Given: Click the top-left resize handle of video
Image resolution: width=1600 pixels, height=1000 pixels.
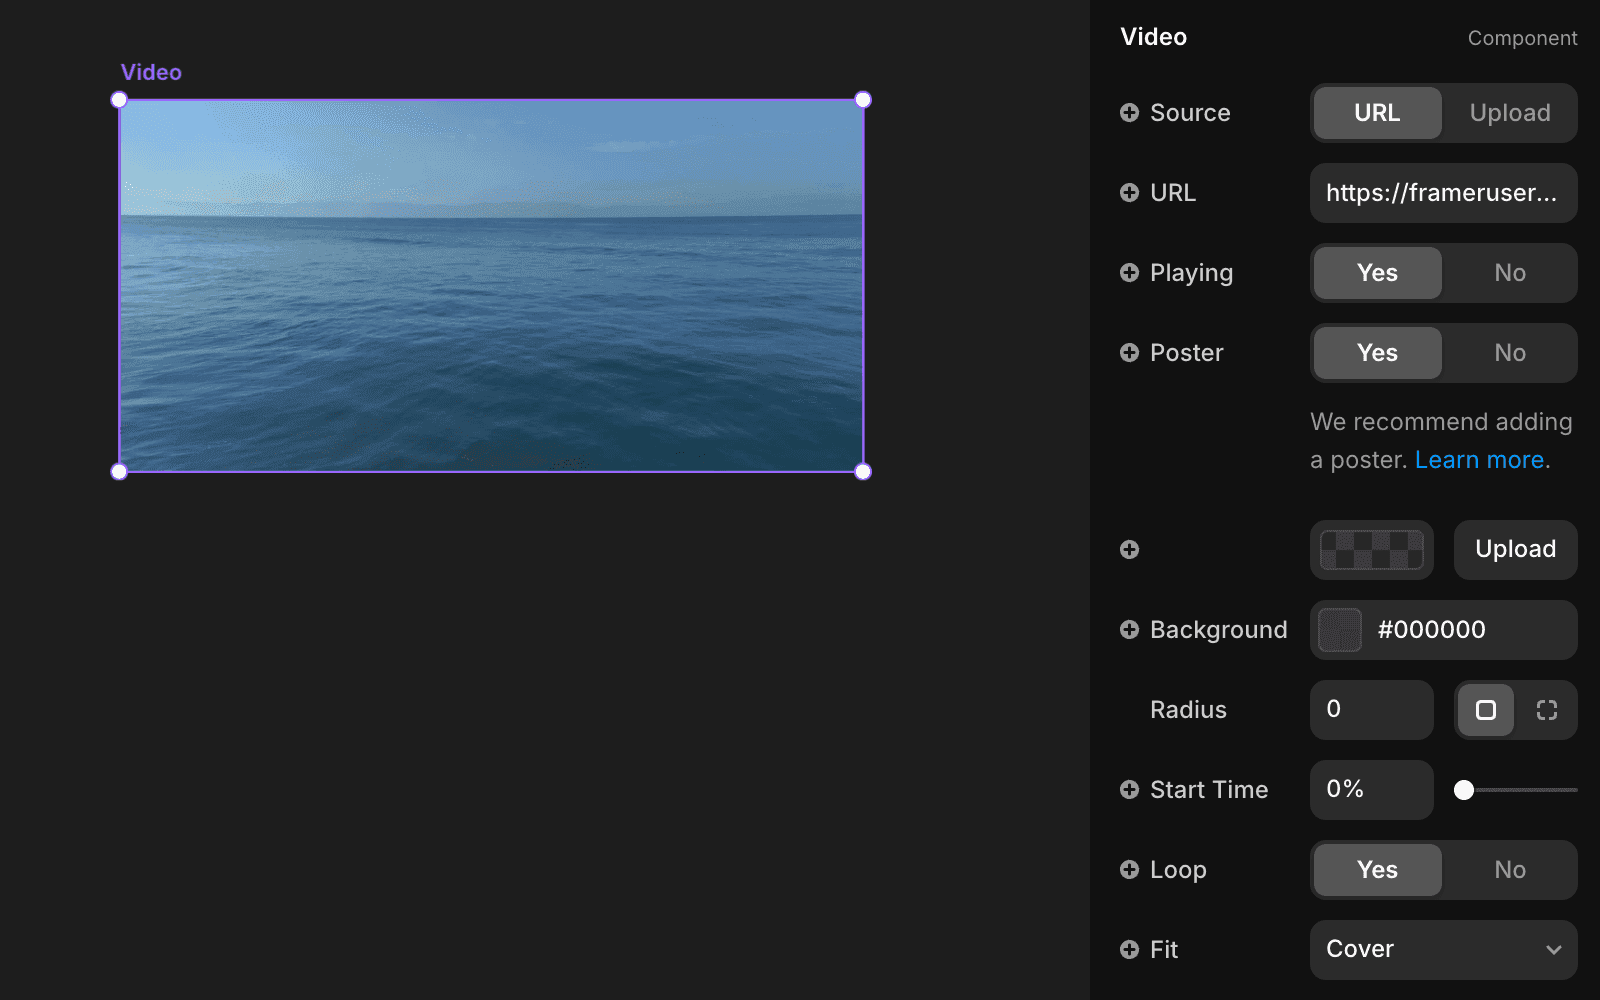Looking at the screenshot, I should point(119,100).
